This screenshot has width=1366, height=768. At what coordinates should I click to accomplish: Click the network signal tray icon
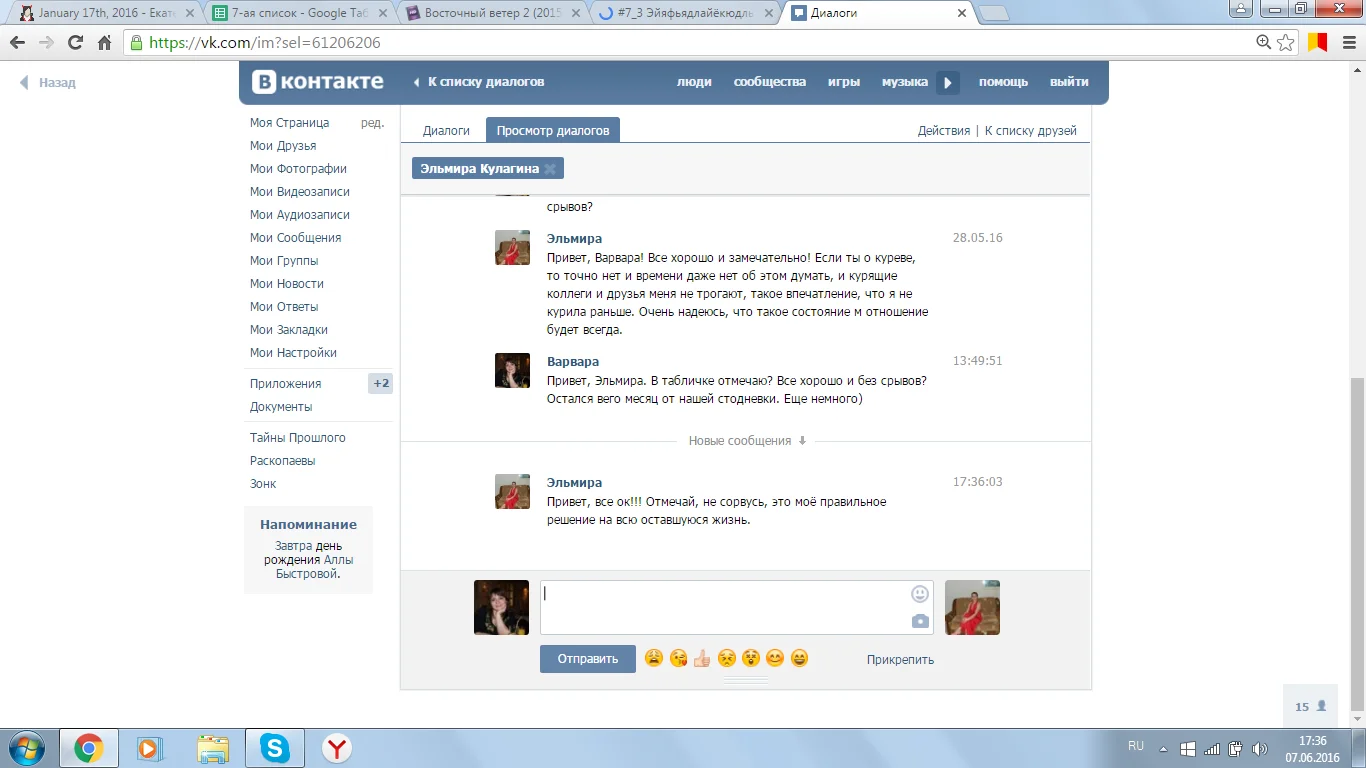(1212, 748)
